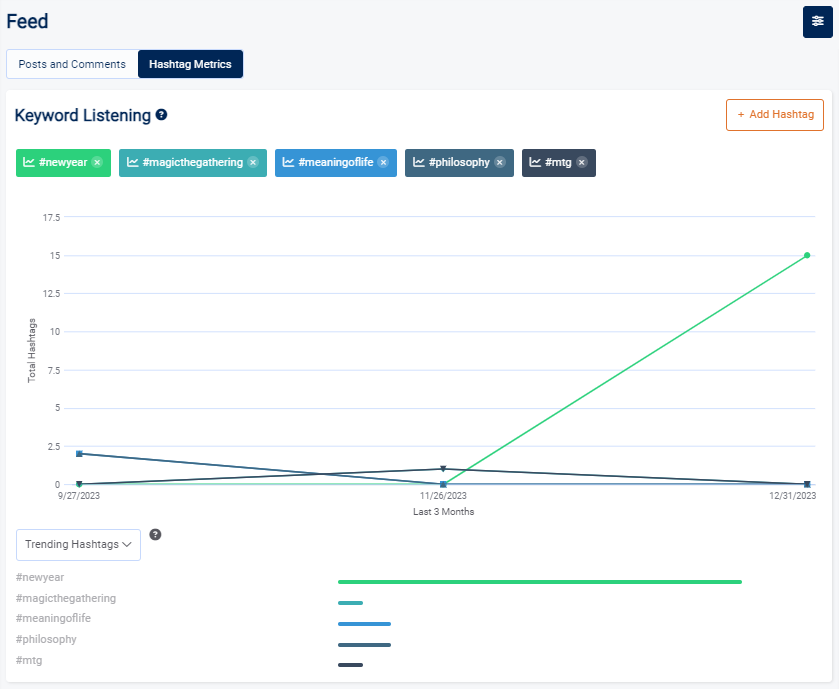This screenshot has width=839, height=689.
Task: Click the Keyword Listening help icon
Action: point(161,115)
